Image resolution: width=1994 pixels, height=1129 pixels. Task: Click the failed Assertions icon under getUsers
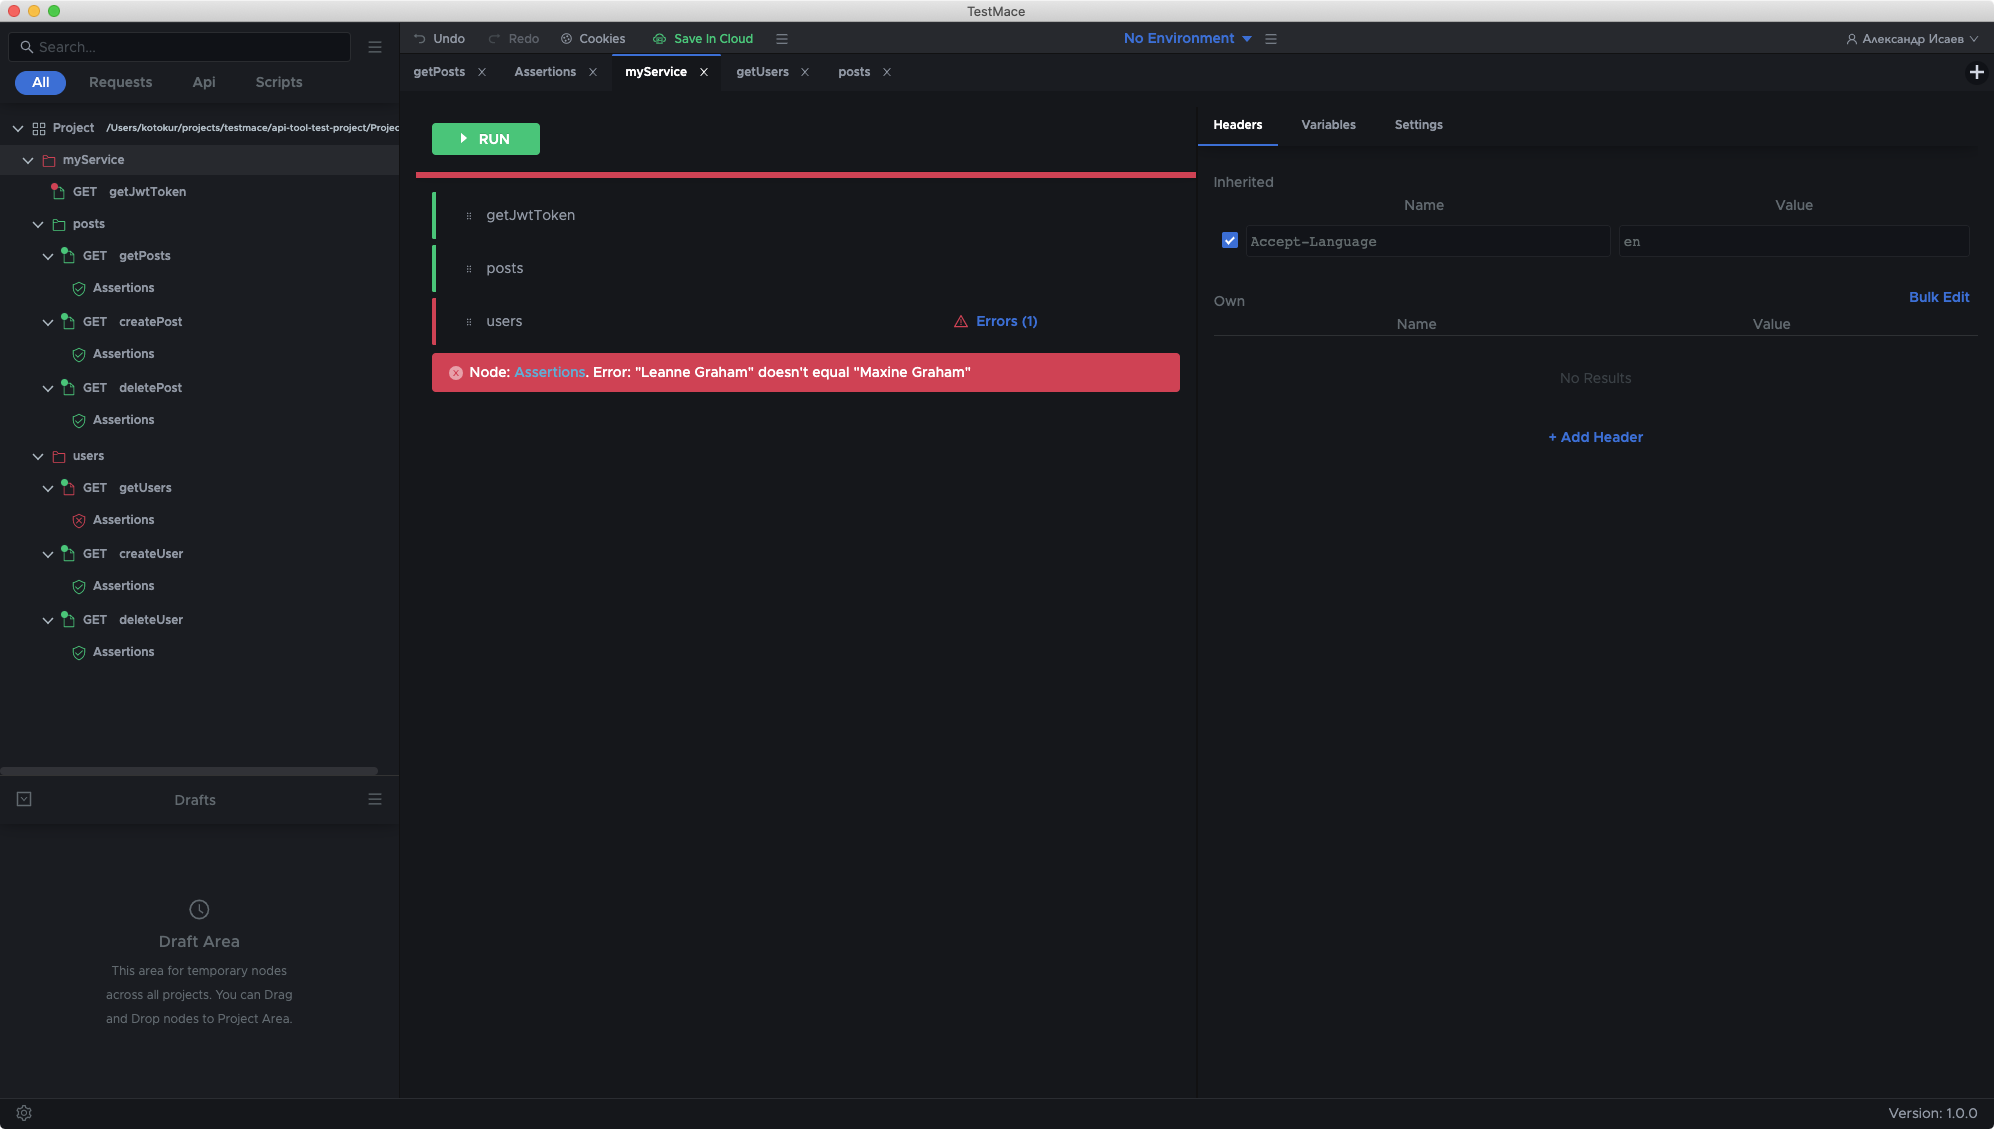(79, 520)
